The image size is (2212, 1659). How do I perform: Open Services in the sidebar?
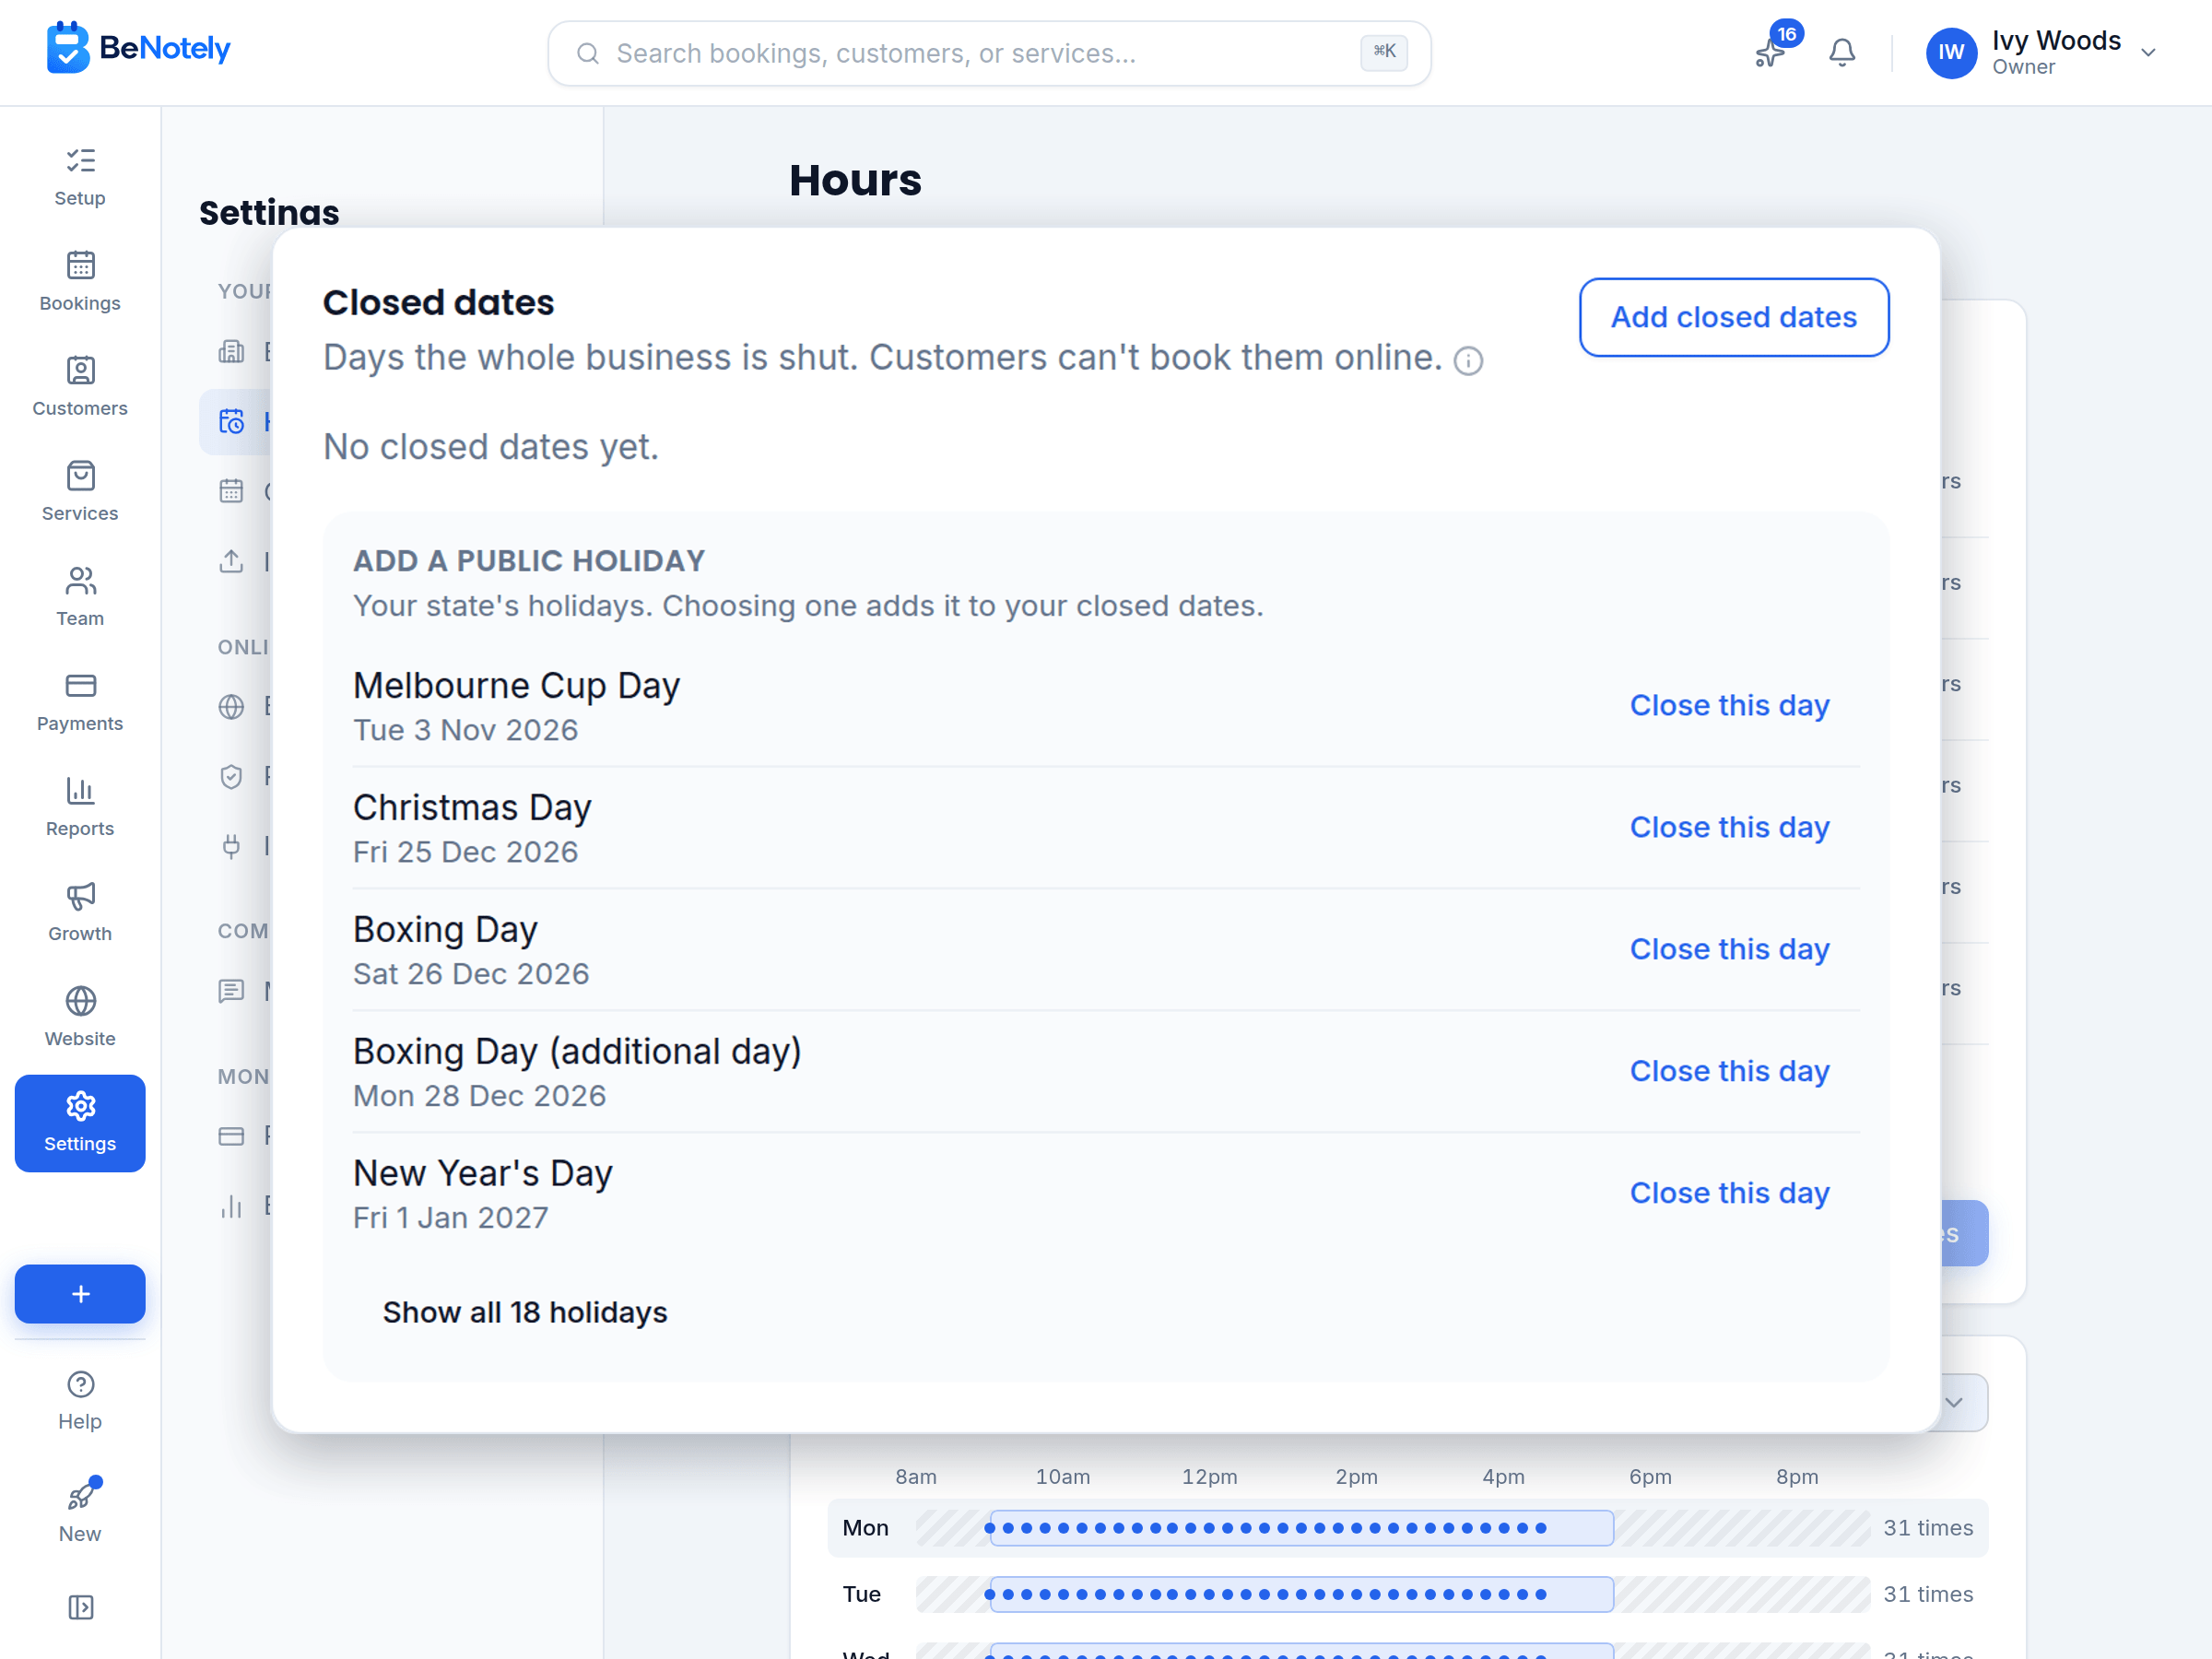80,491
